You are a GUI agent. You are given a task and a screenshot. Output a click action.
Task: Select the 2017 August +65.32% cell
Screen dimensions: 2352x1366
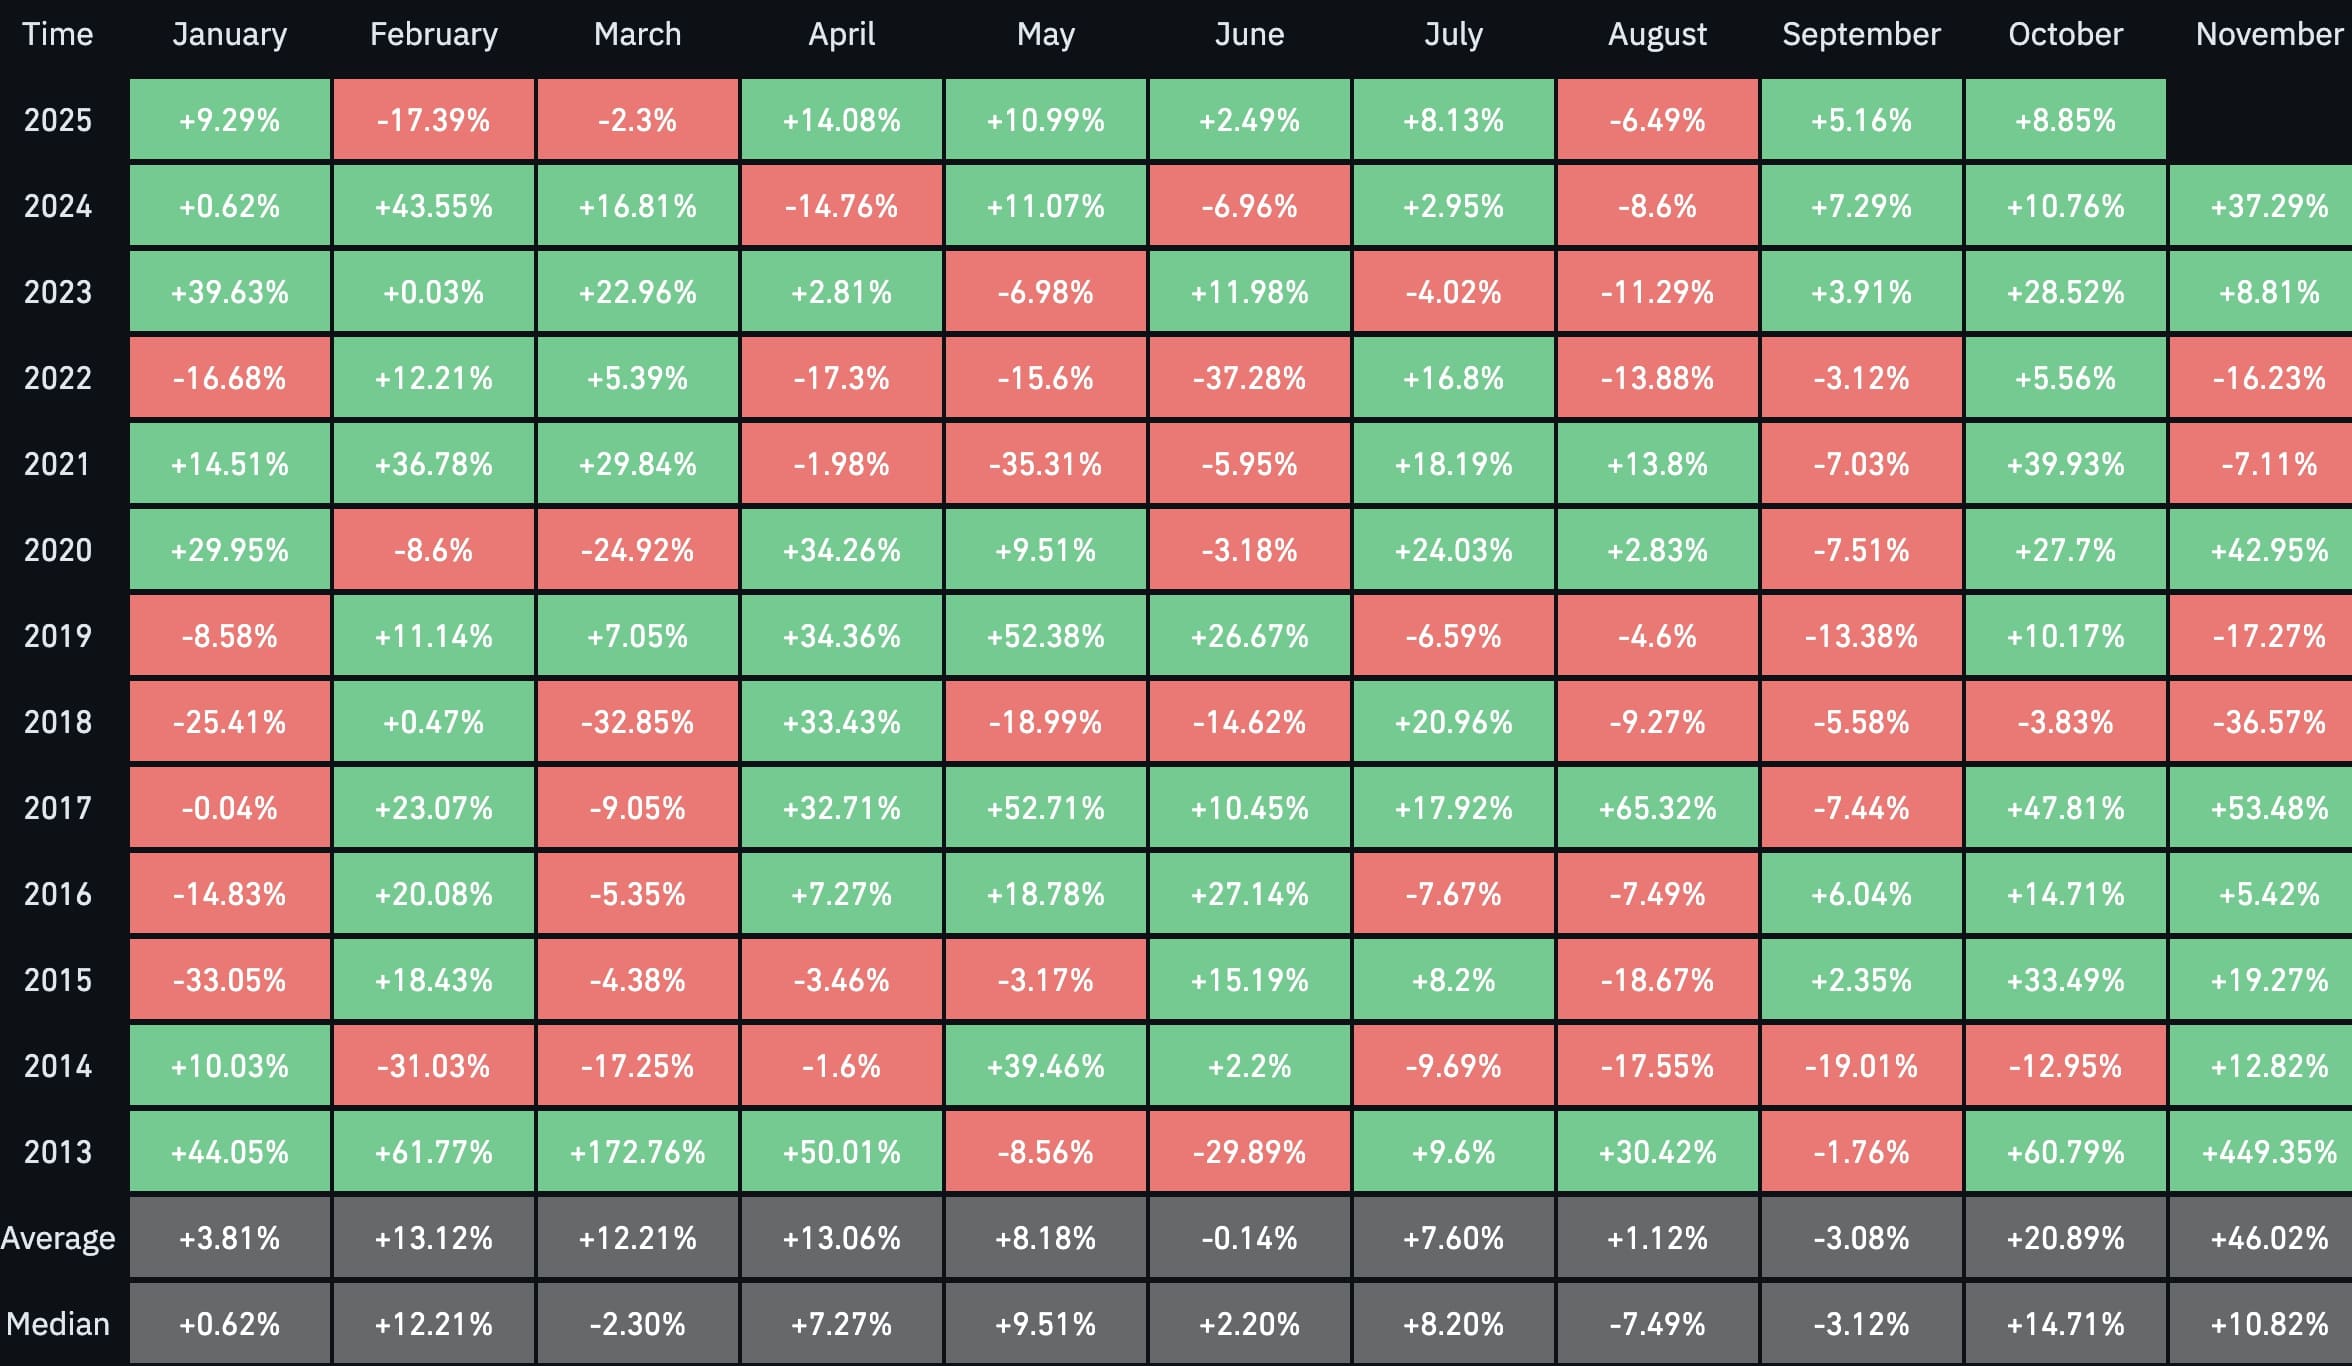[1657, 808]
